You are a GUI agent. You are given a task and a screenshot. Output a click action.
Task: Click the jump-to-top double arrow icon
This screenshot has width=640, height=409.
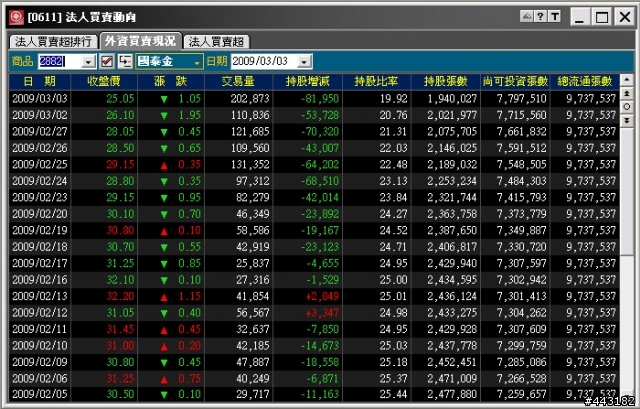pyautogui.click(x=627, y=93)
